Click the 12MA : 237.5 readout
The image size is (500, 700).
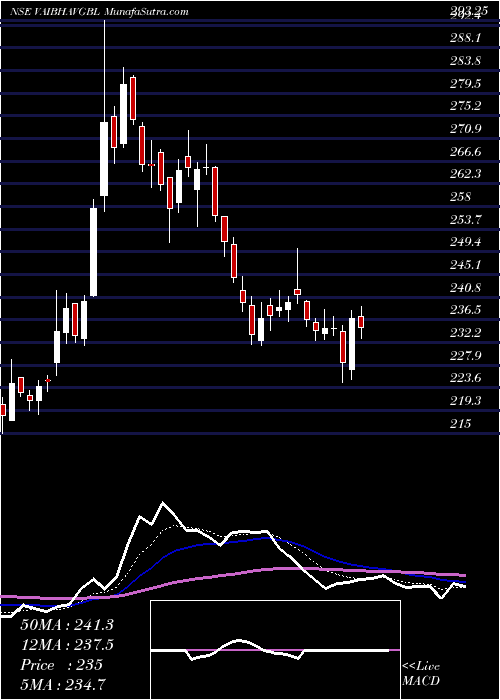(x=67, y=645)
